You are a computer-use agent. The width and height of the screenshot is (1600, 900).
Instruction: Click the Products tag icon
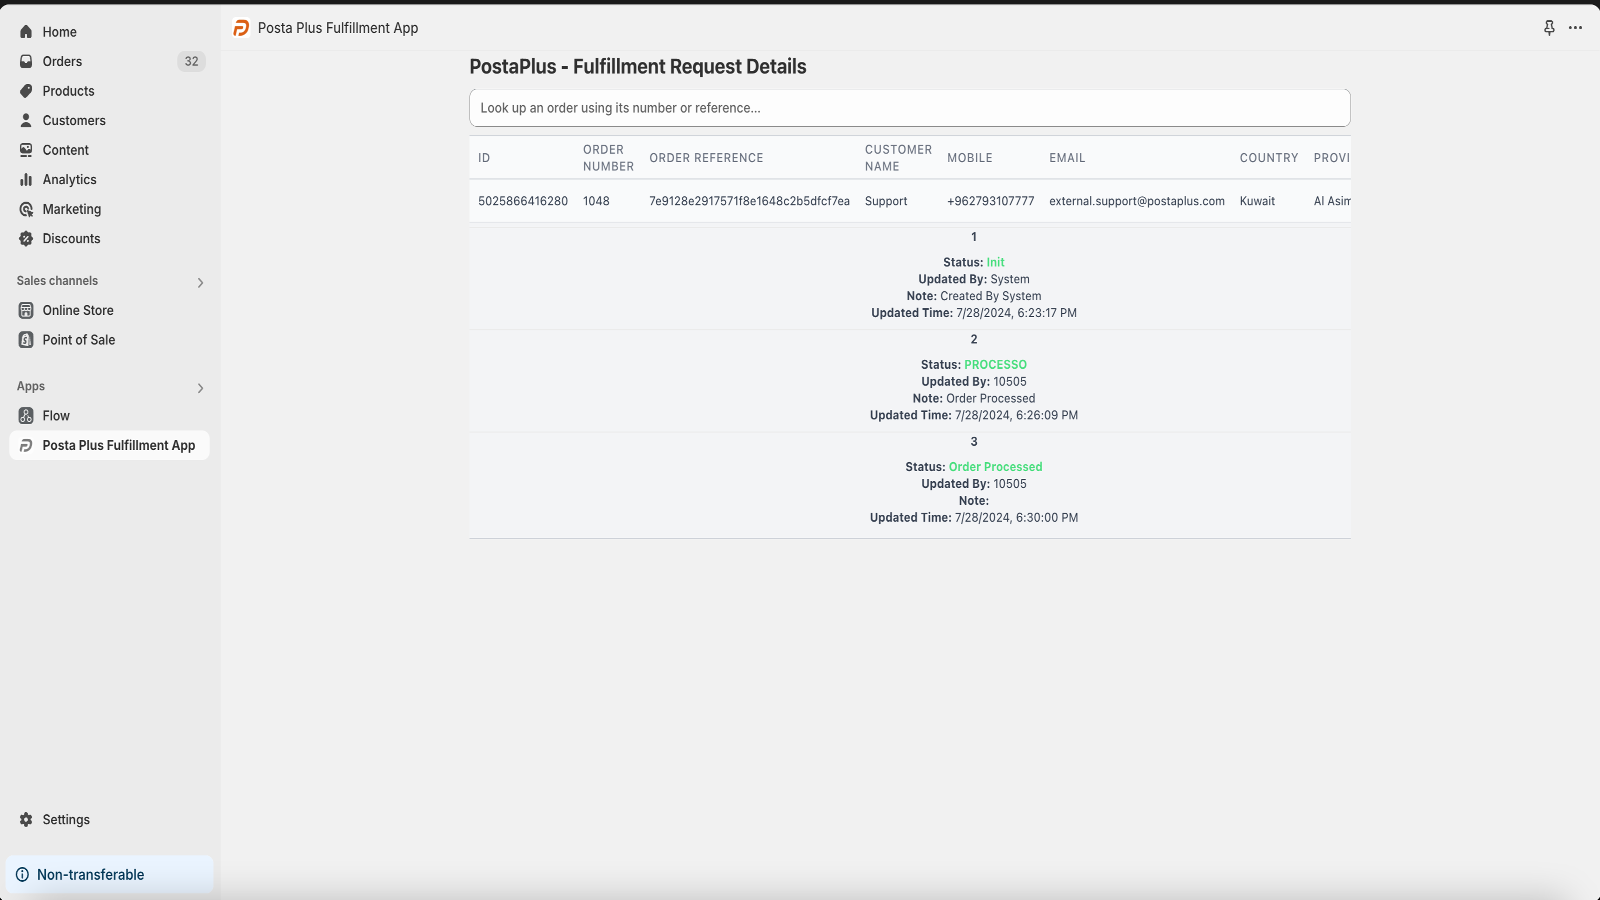[25, 91]
